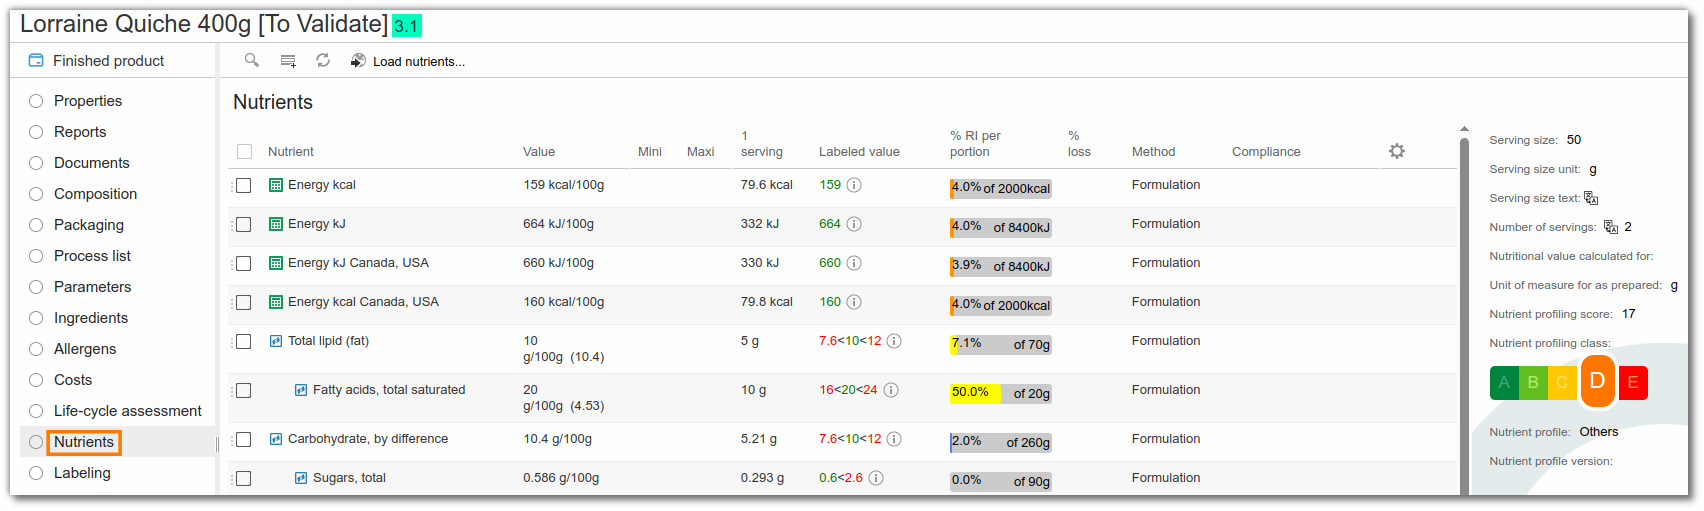Click the translate icon beside Serving size text
This screenshot has width=1704, height=511.
tap(1591, 198)
